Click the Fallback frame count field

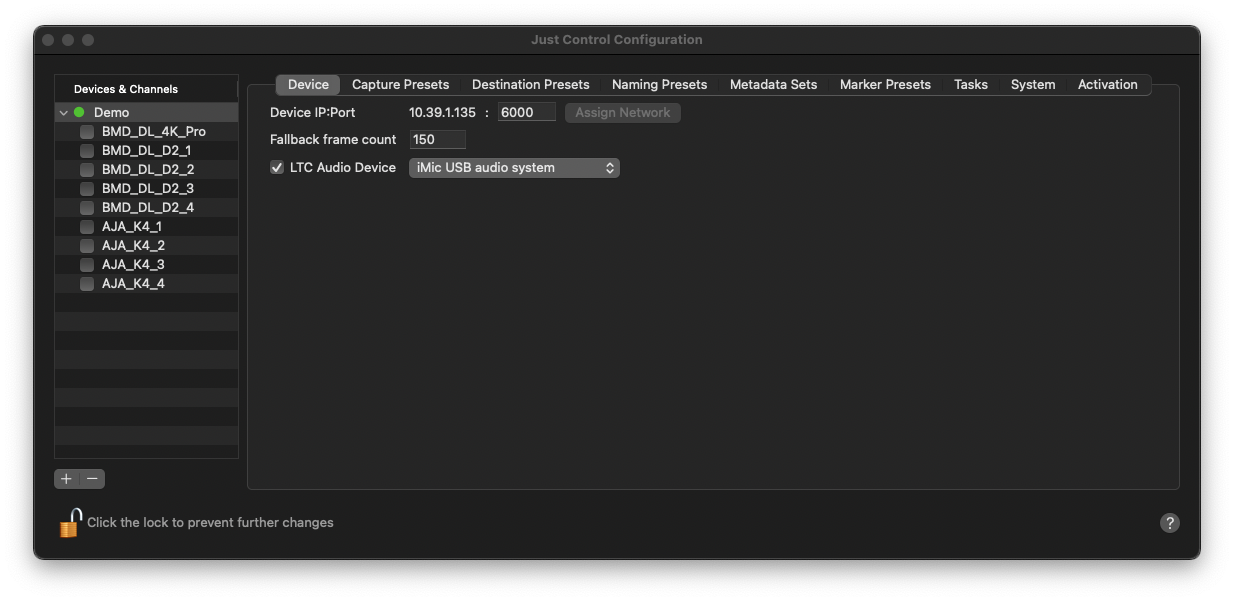(438, 140)
